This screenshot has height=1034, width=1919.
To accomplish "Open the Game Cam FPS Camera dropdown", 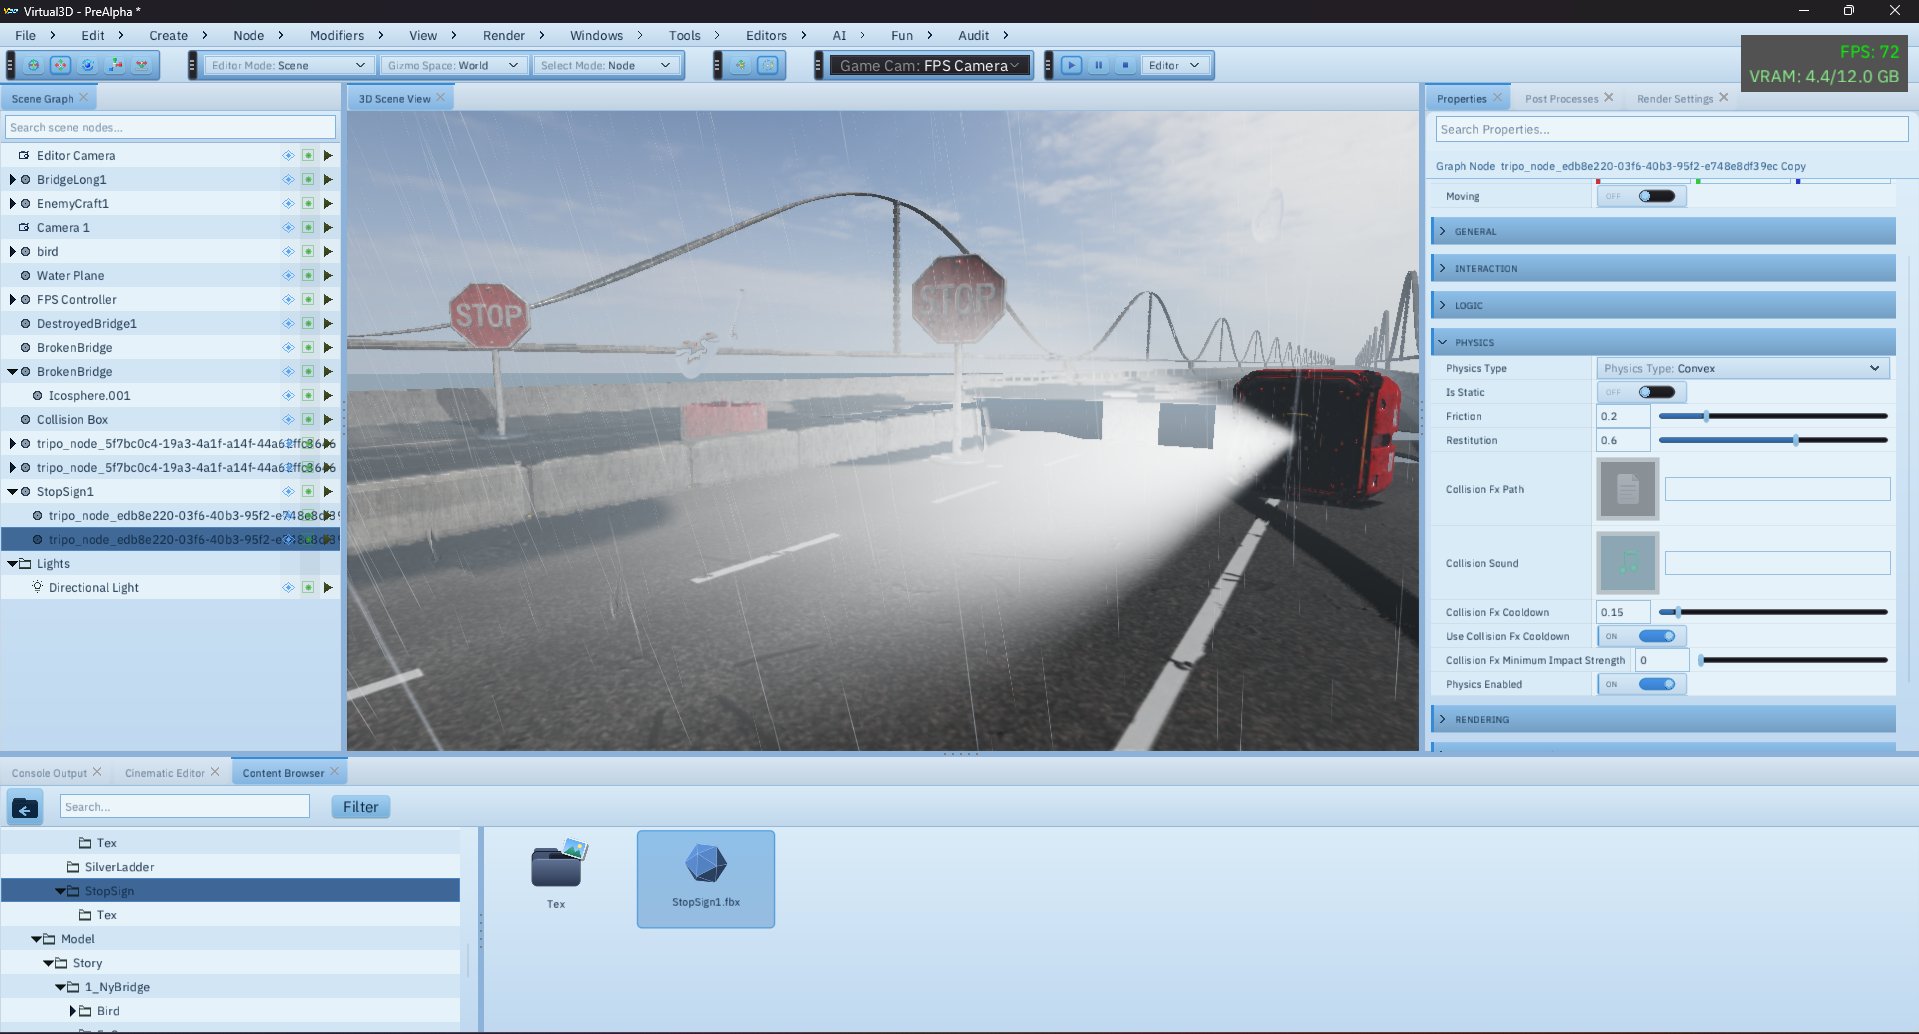I will point(929,65).
